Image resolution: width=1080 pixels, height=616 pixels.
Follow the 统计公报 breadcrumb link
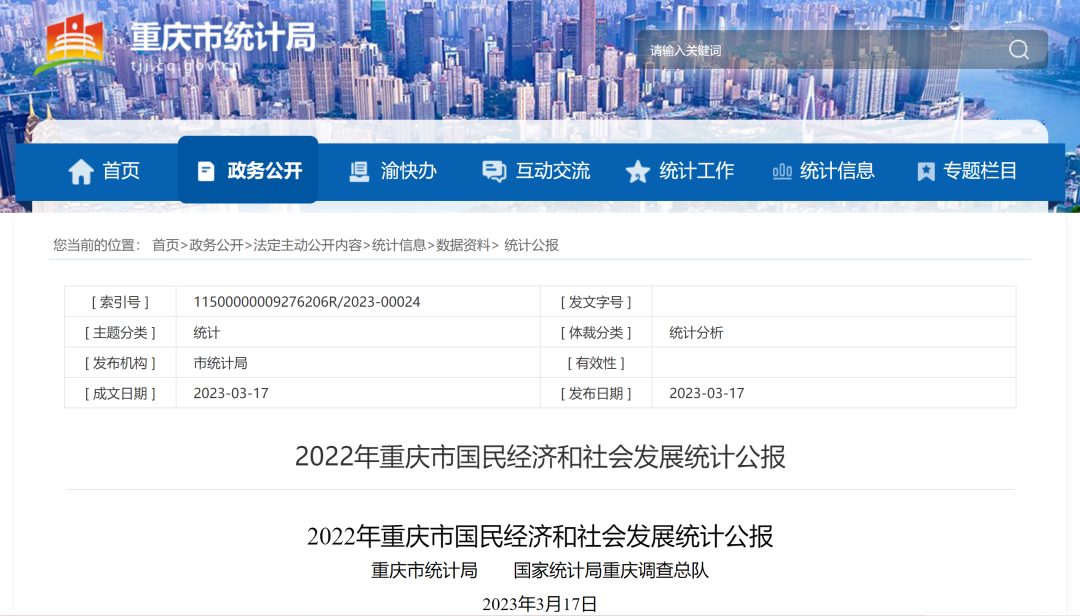pyautogui.click(x=531, y=245)
